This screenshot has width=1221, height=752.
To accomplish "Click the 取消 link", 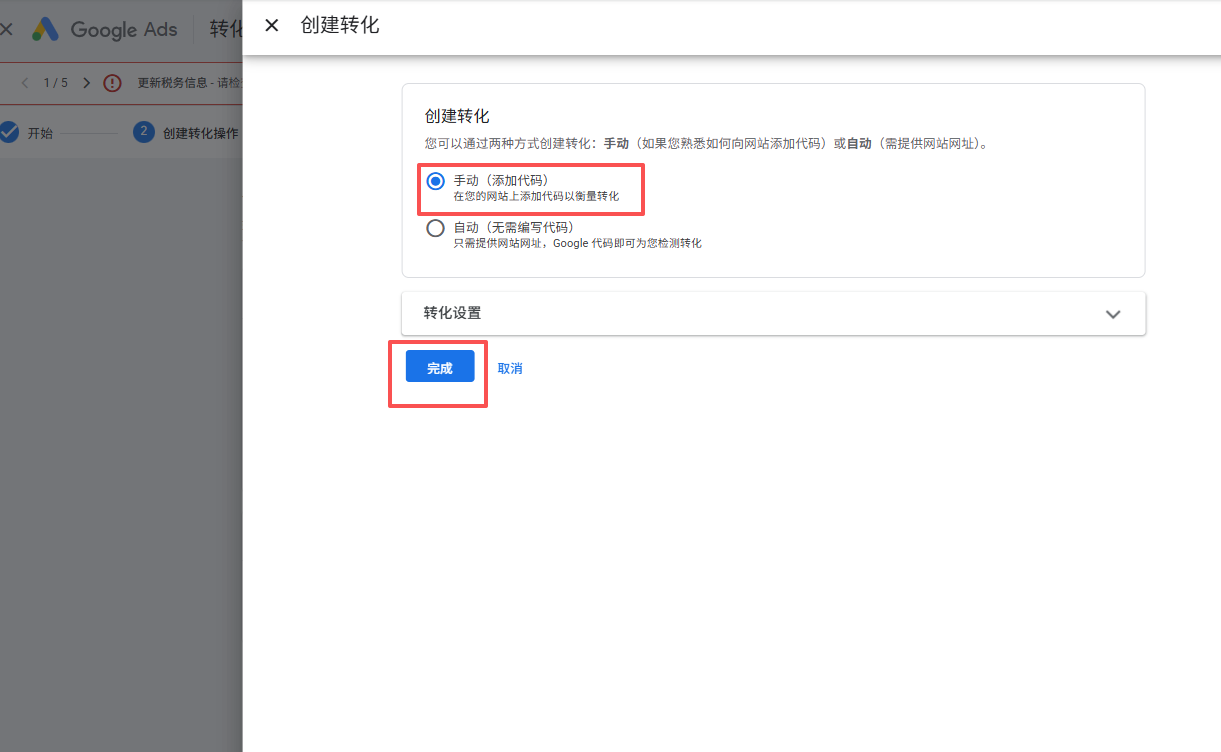I will (x=510, y=368).
